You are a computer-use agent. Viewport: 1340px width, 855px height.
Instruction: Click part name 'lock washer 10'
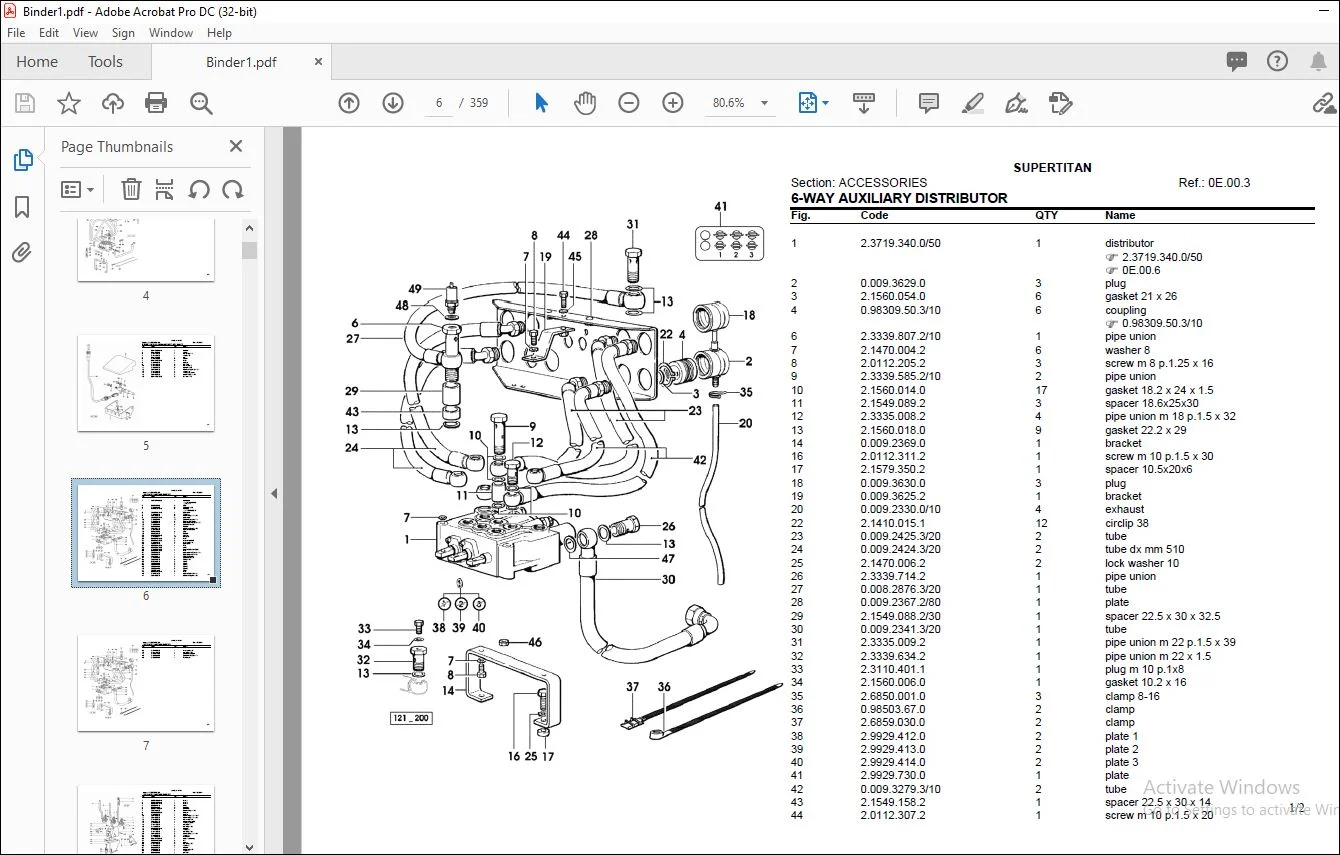tap(1142, 563)
